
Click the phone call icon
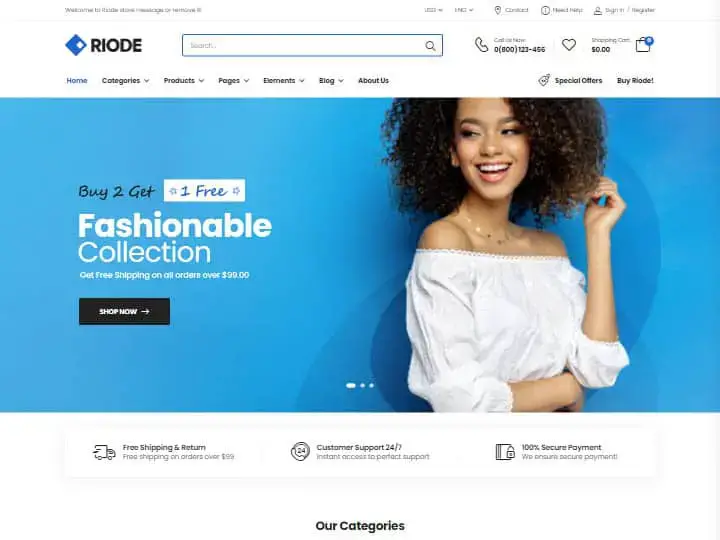coord(481,45)
